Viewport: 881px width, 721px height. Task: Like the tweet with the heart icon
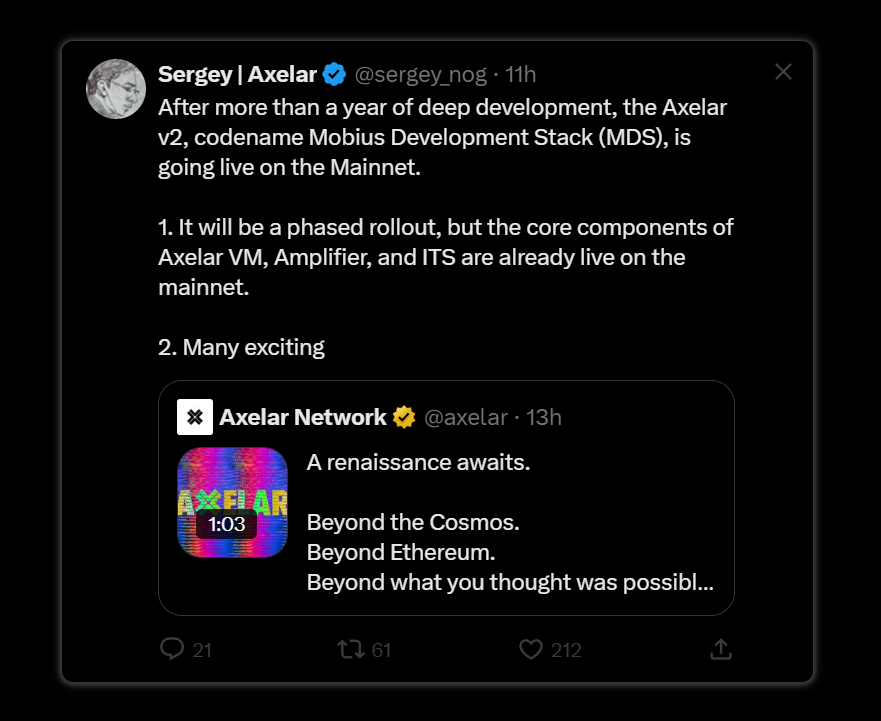coord(531,650)
